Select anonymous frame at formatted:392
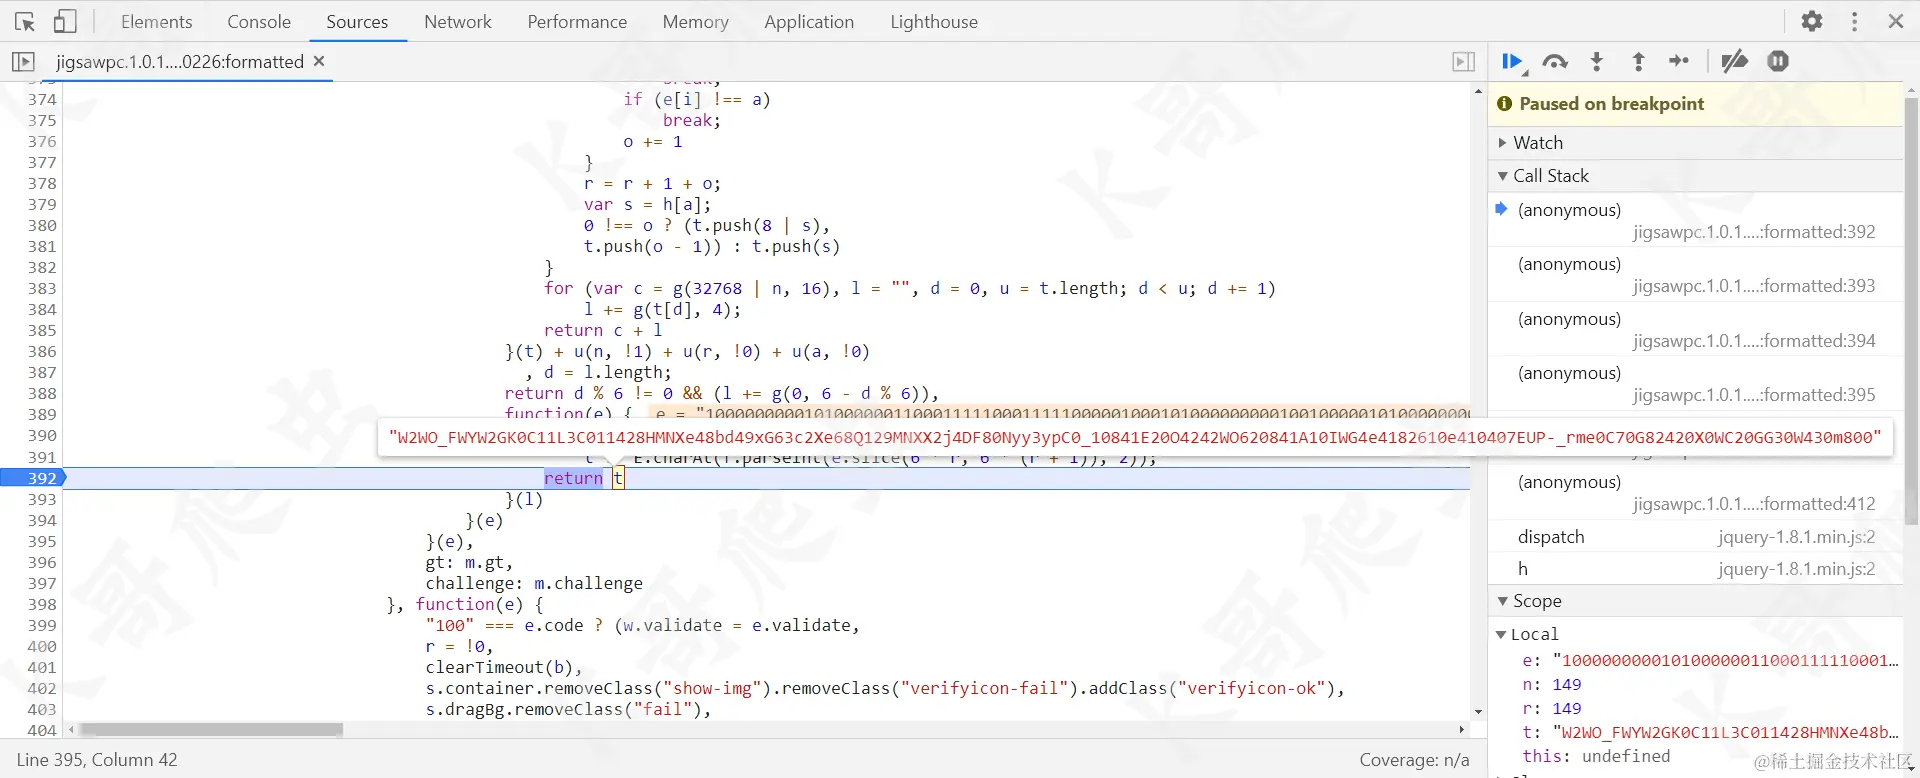The image size is (1920, 778). click(1695, 221)
